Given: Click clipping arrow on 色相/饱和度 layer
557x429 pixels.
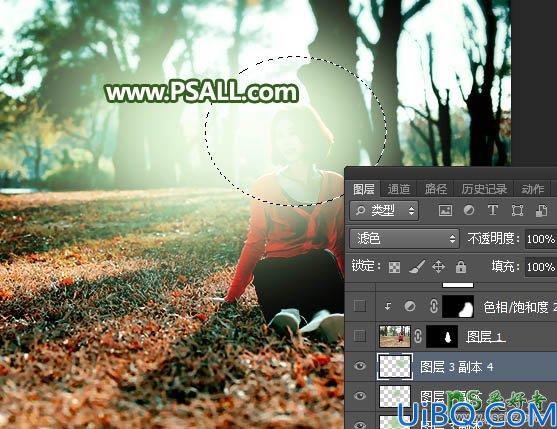Looking at the screenshot, I should (x=388, y=306).
